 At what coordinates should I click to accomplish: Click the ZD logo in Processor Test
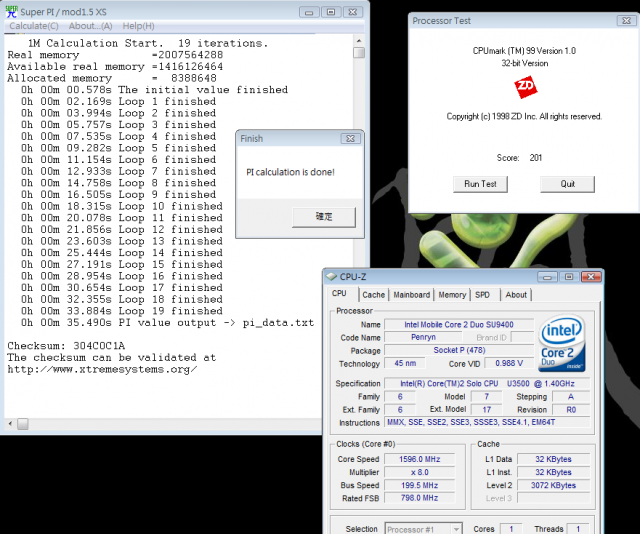coord(525,87)
